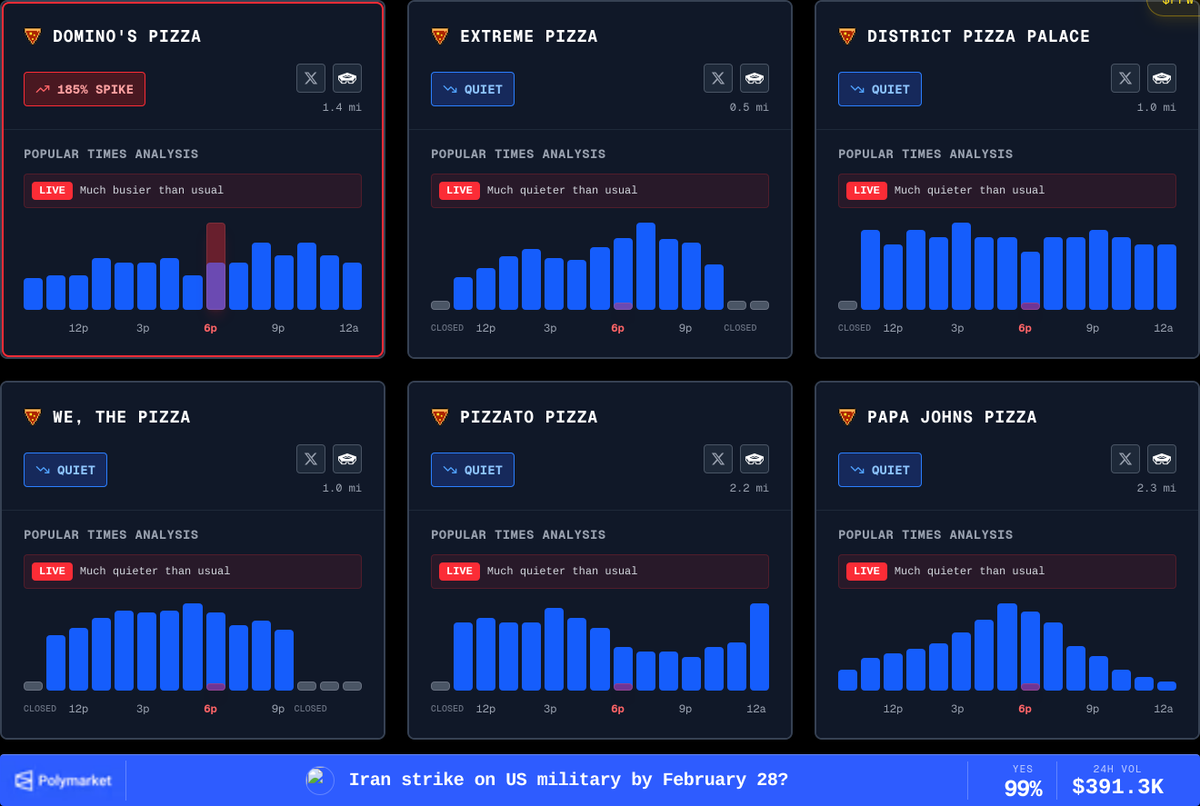Viewport: 1200px width, 806px height.
Task: Click the QUIET badge on District Pizza Palace
Action: tap(879, 89)
